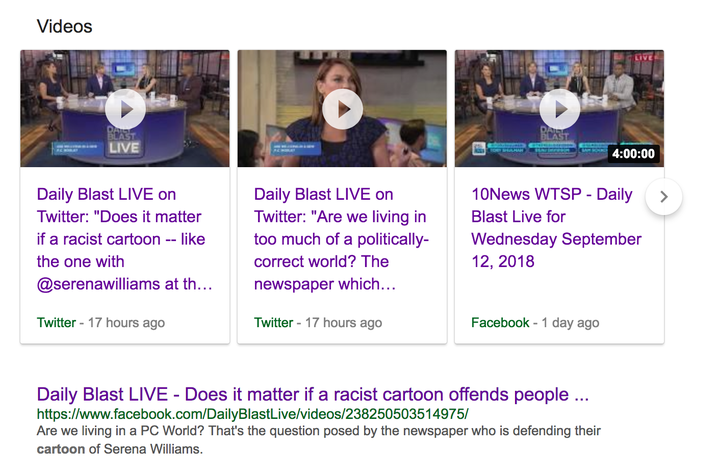Image resolution: width=720 pixels, height=476 pixels.
Task: Click the Facebook source label under 10News video
Action: click(500, 323)
